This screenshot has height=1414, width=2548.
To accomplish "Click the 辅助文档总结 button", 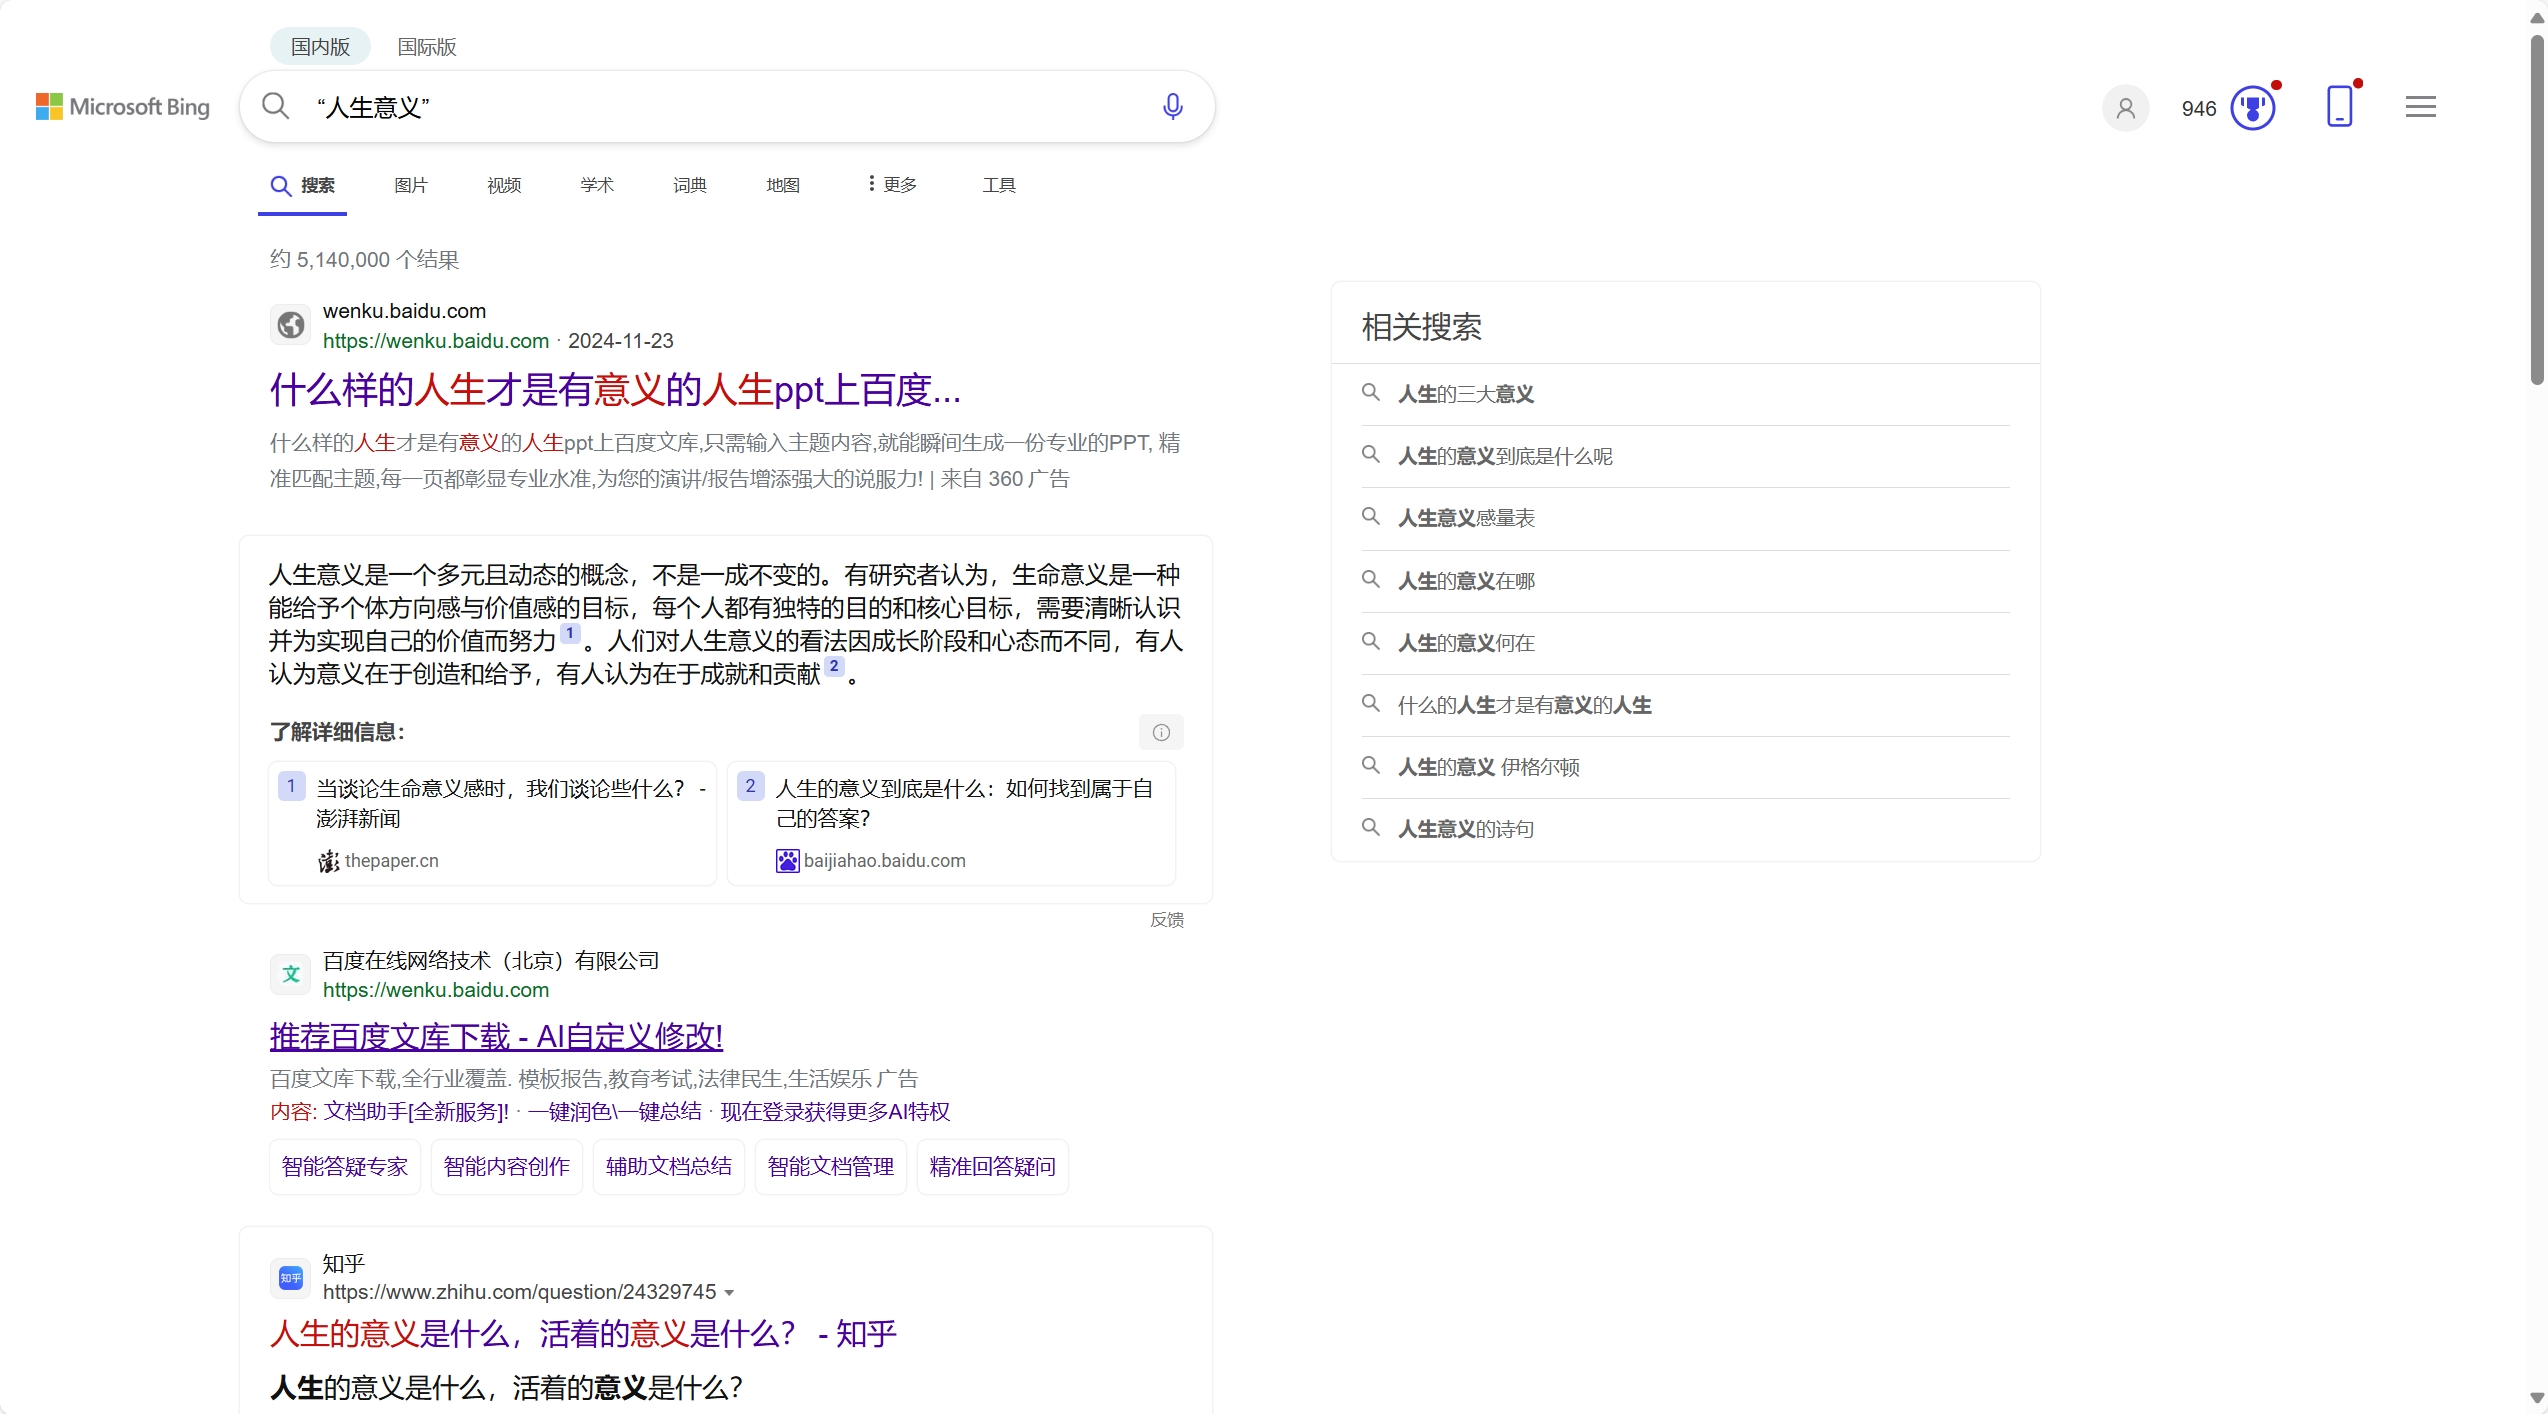I will [669, 1167].
